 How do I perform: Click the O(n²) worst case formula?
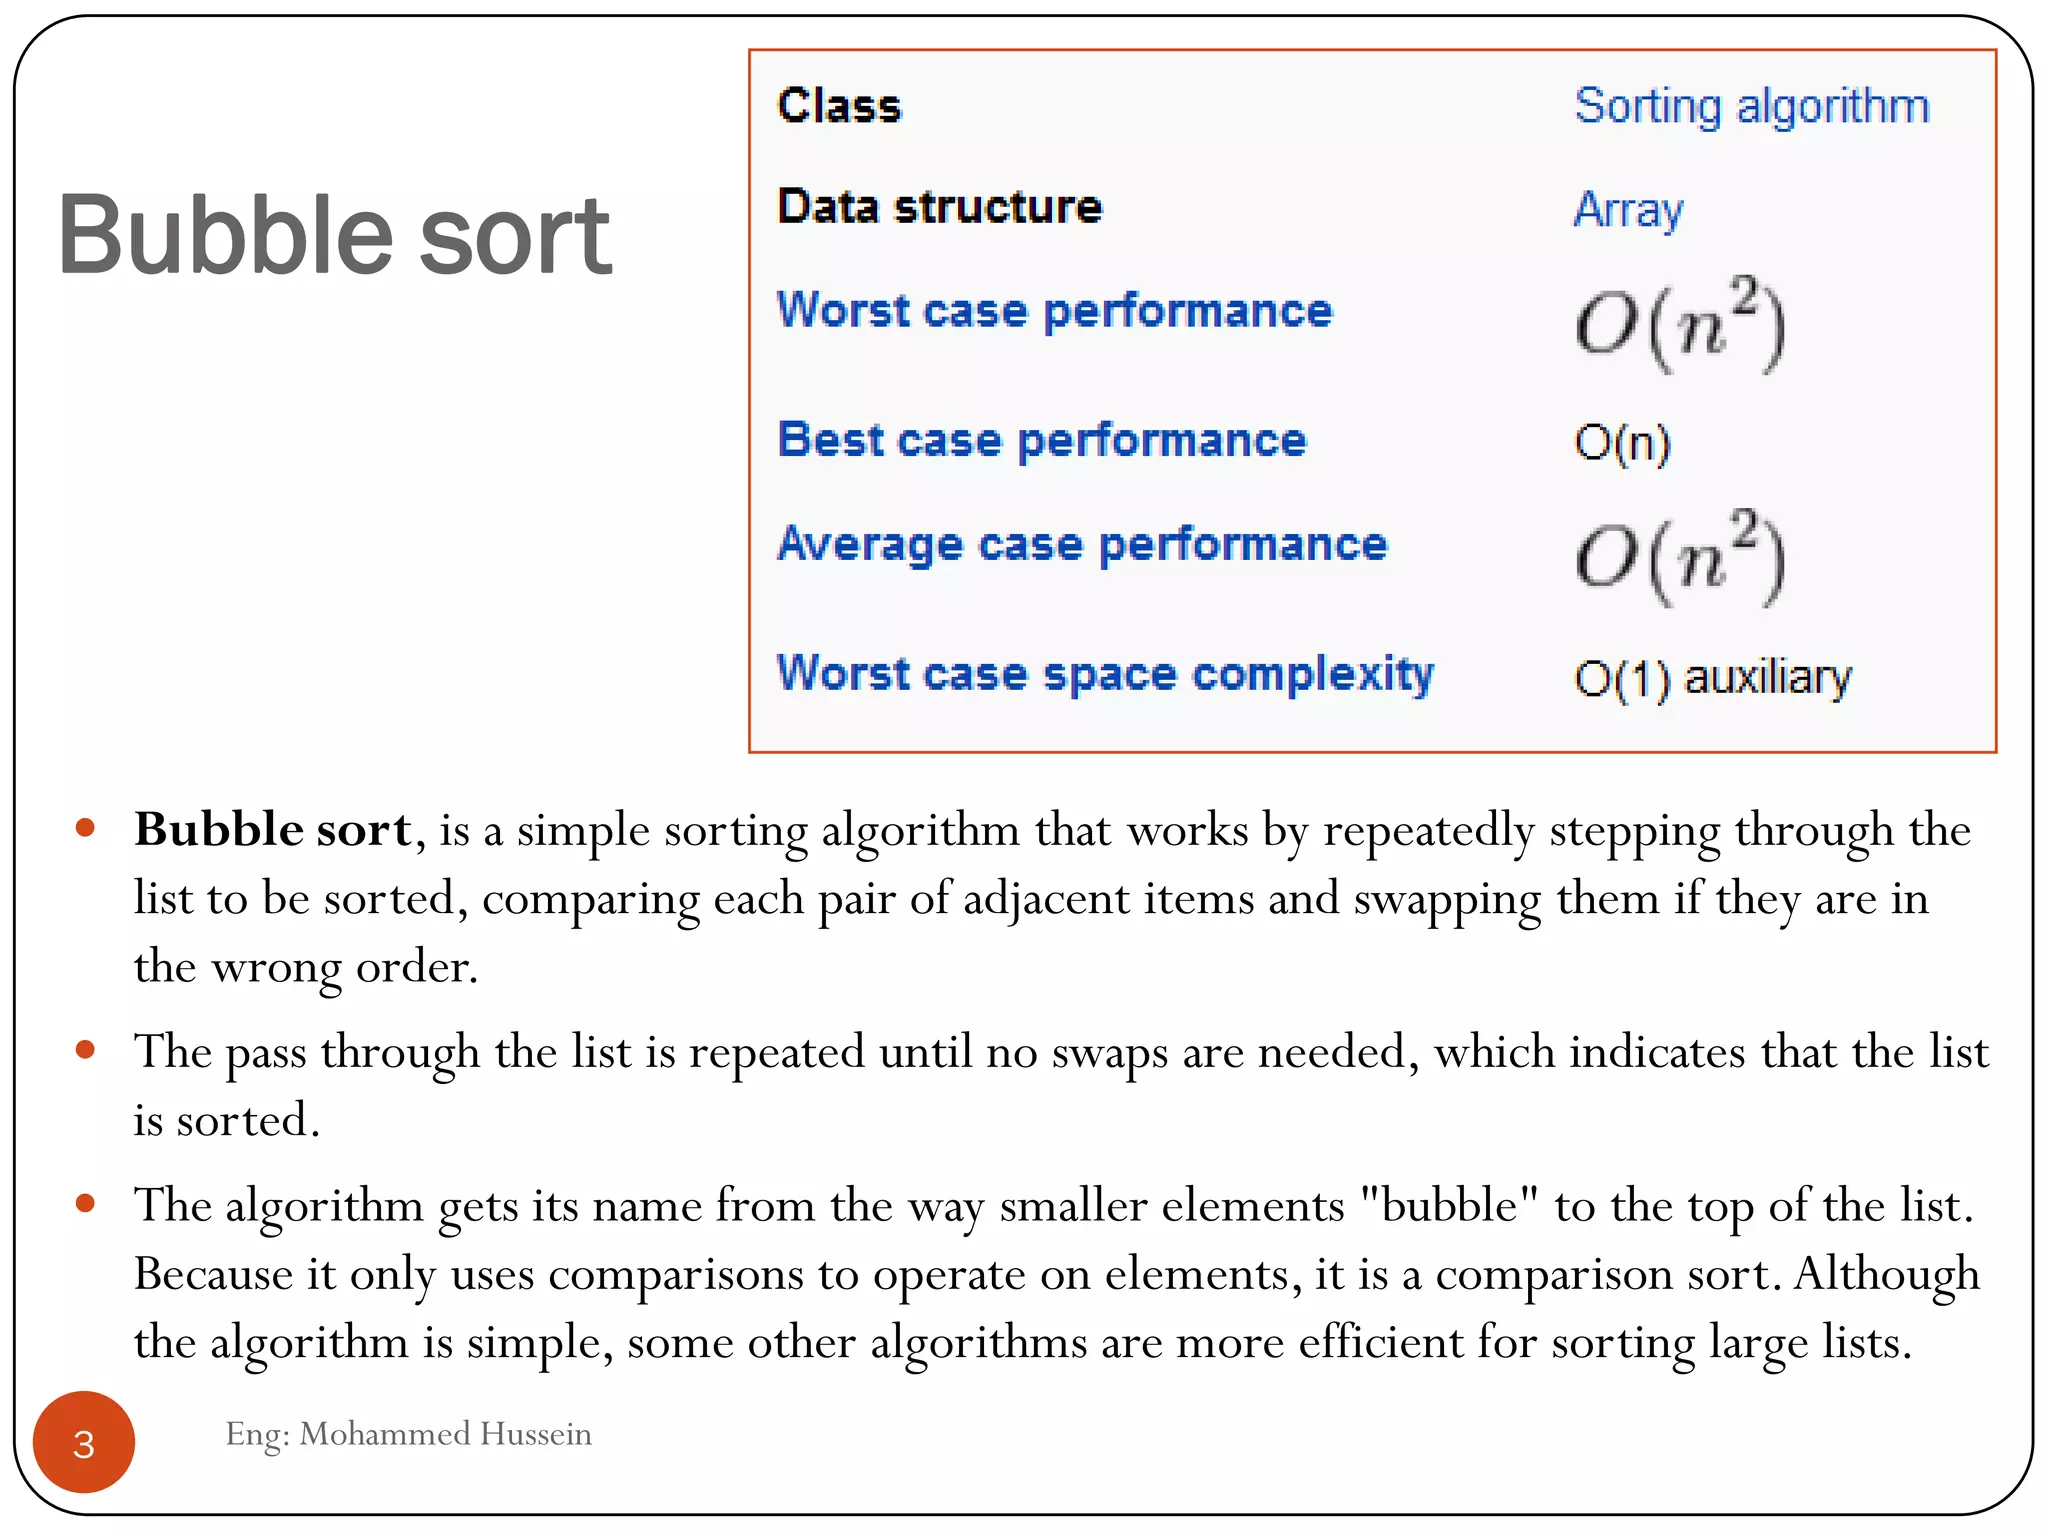coord(1680,324)
